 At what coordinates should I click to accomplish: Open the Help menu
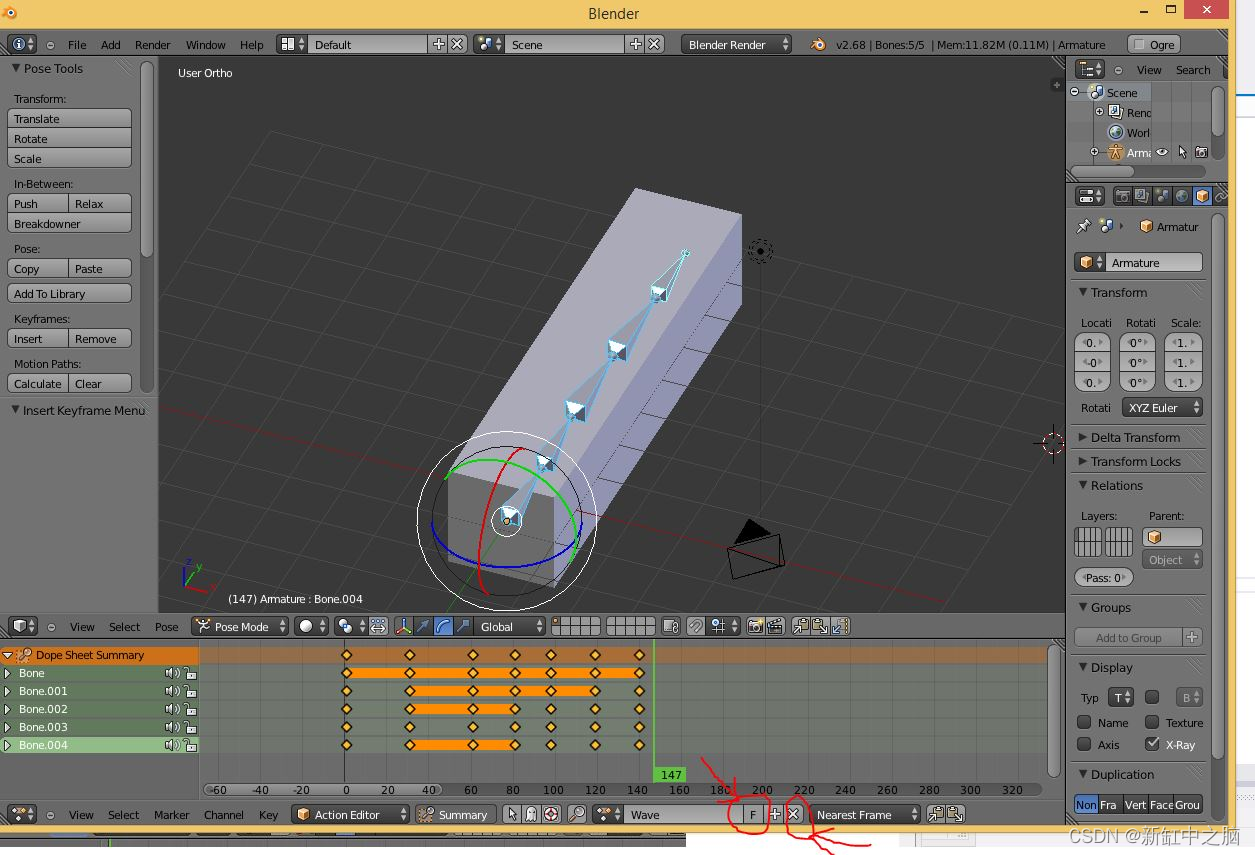252,44
